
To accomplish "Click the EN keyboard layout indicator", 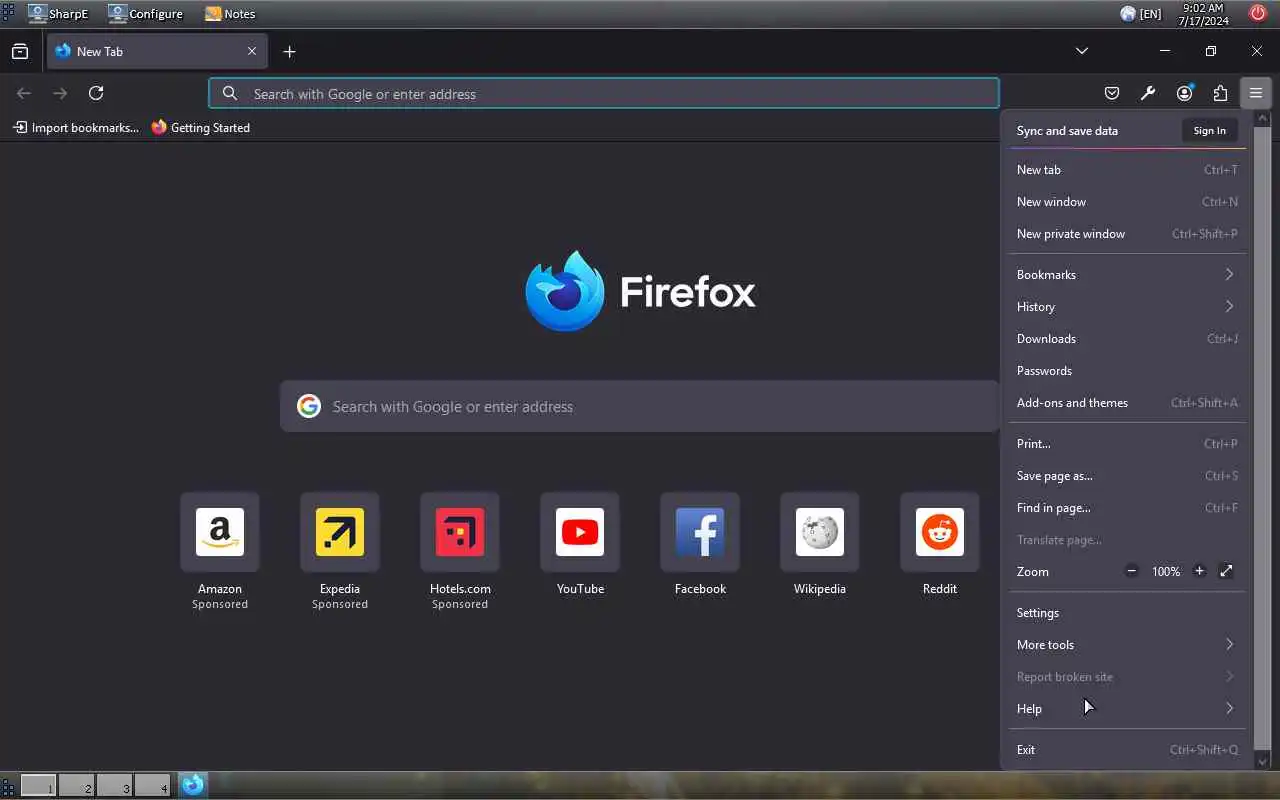I will pyautogui.click(x=1150, y=14).
